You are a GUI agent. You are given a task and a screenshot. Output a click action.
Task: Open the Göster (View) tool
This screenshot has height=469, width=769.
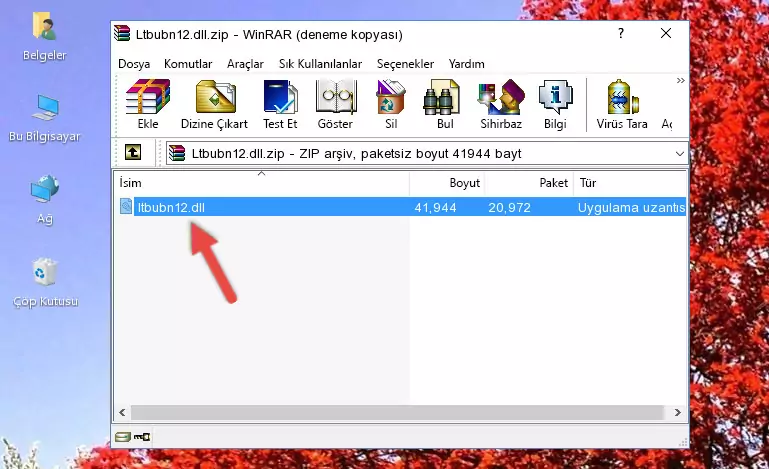click(x=335, y=104)
